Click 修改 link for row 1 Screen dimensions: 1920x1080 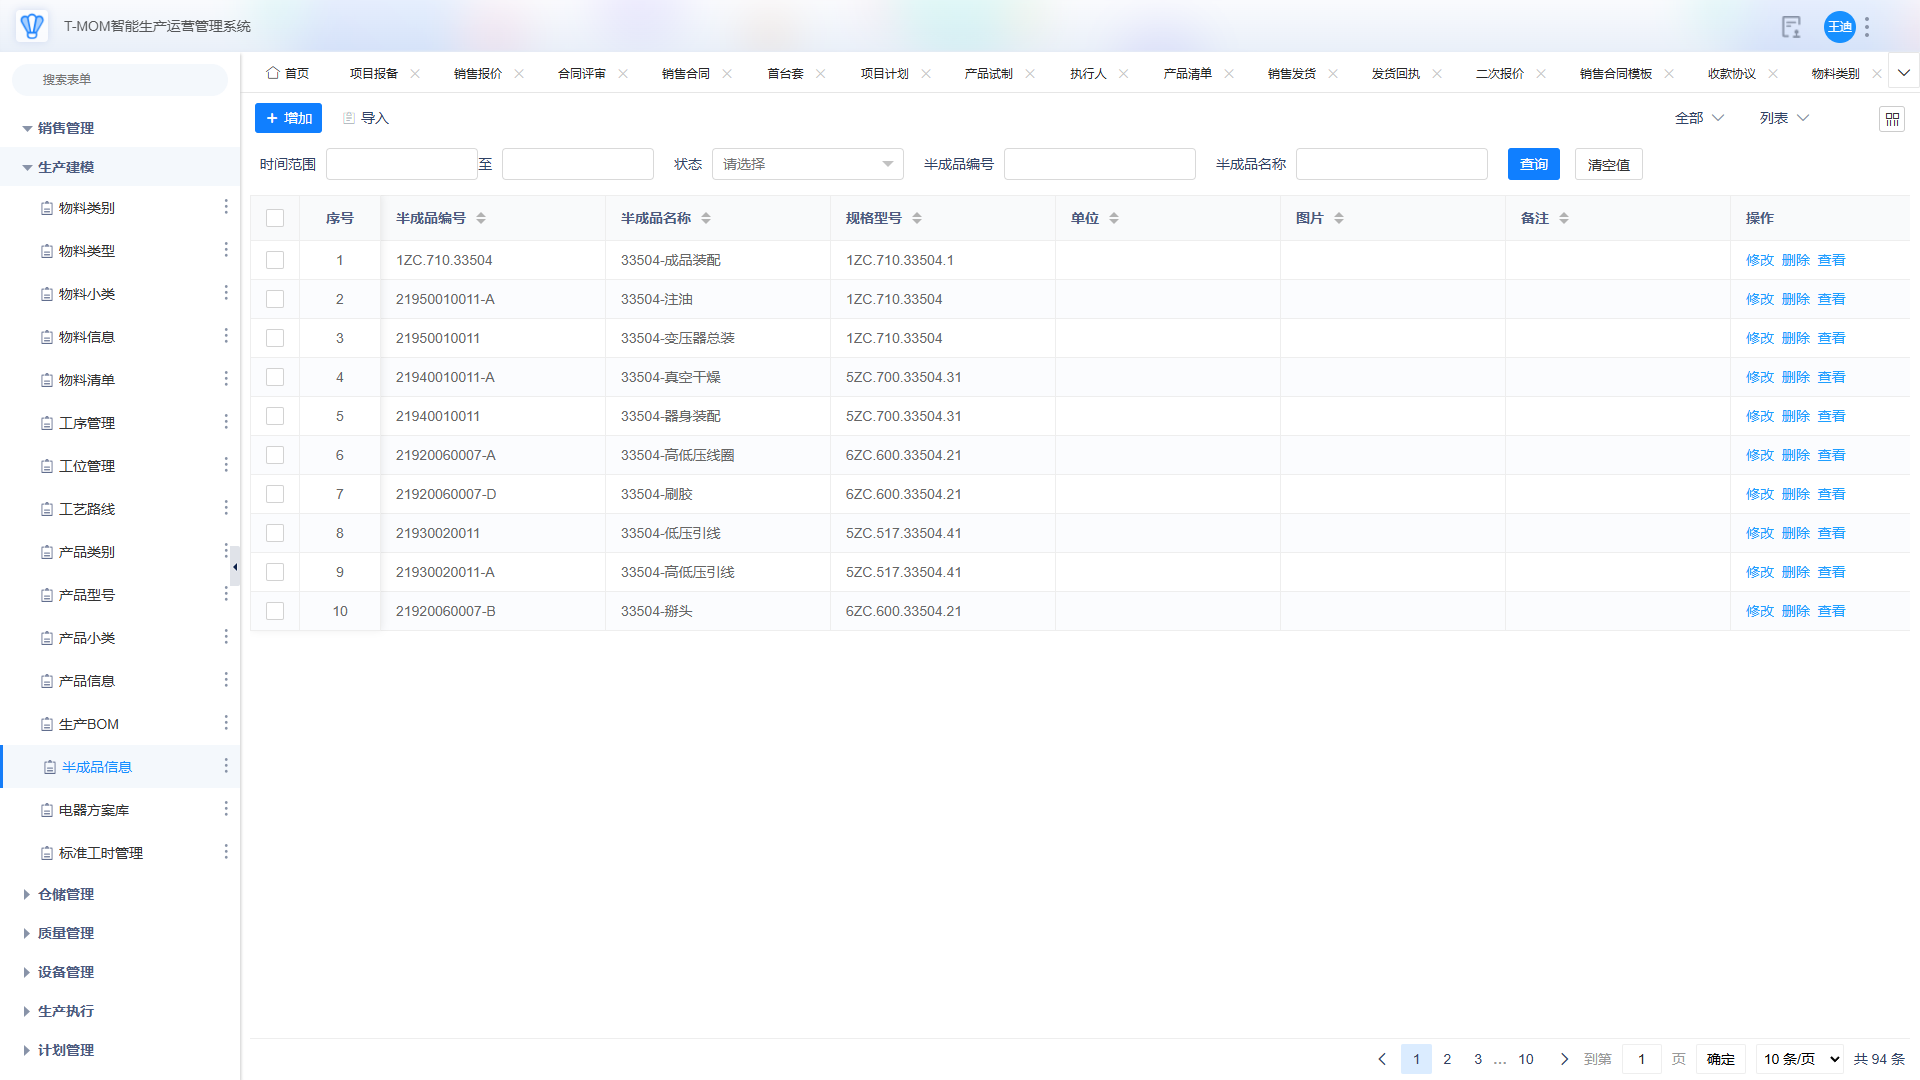(1759, 260)
